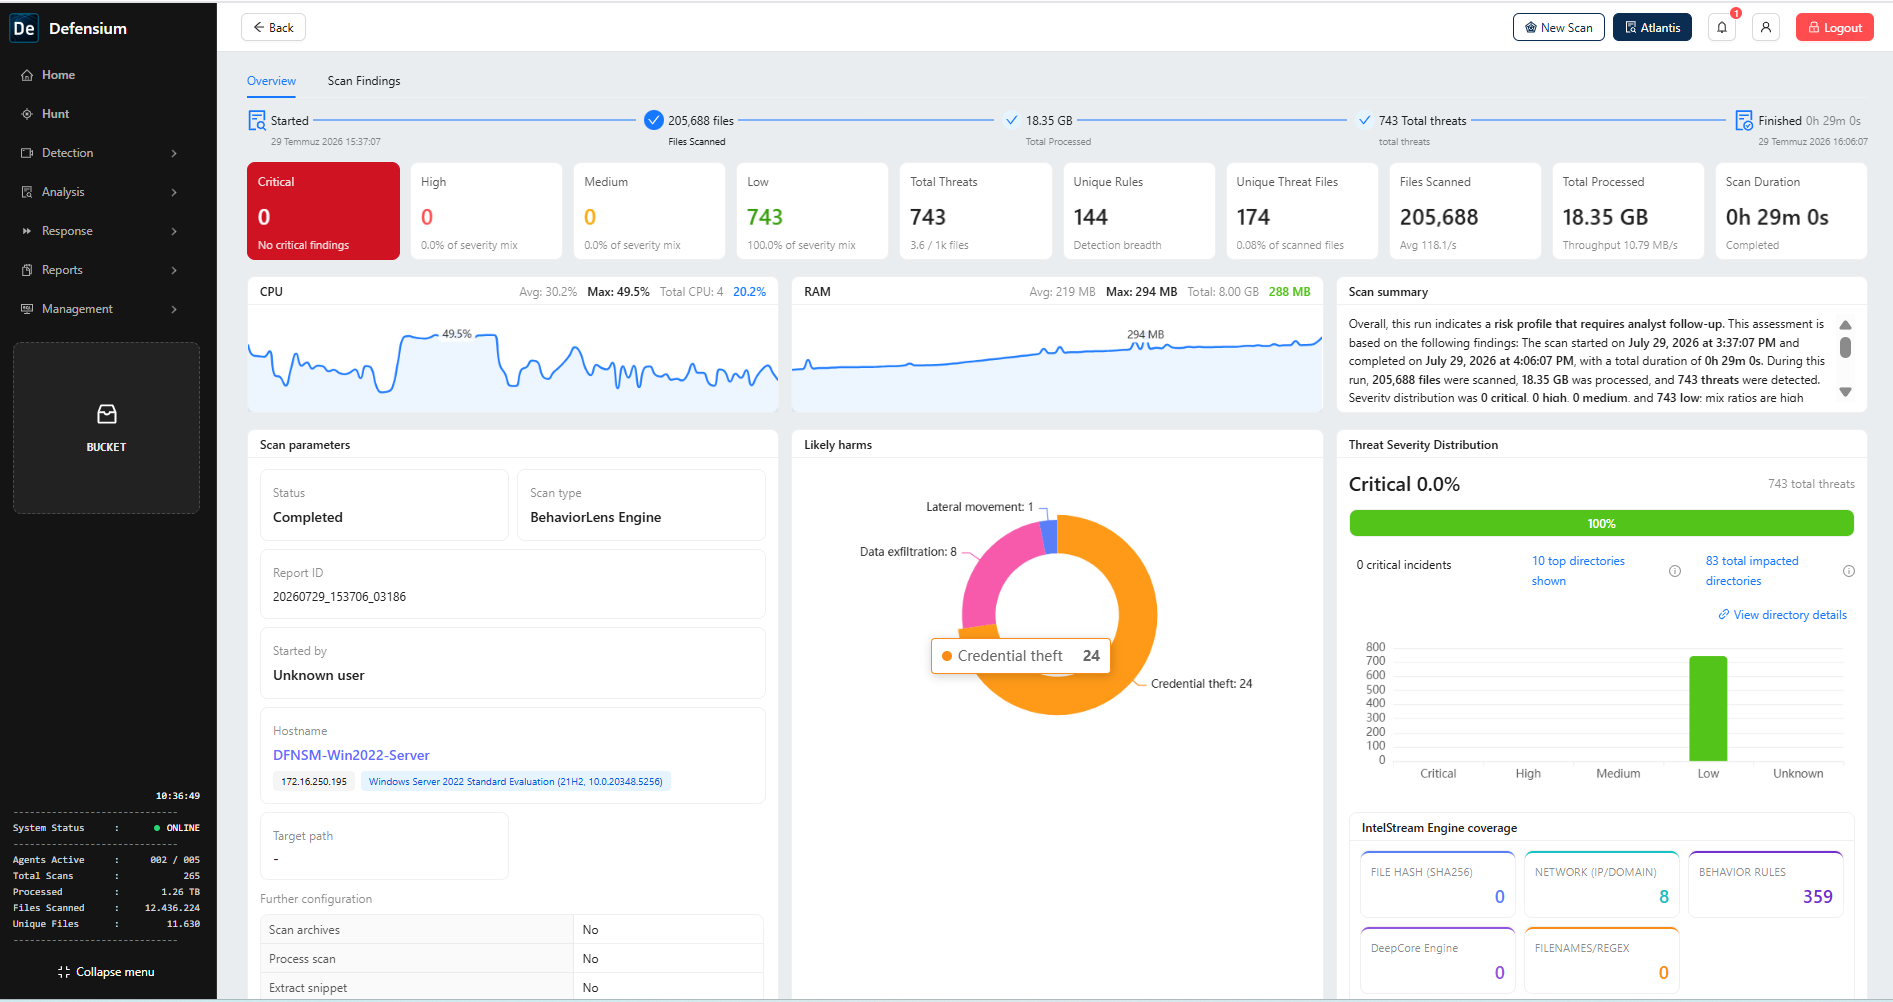
Task: Switch to the Overview tab
Action: (271, 81)
